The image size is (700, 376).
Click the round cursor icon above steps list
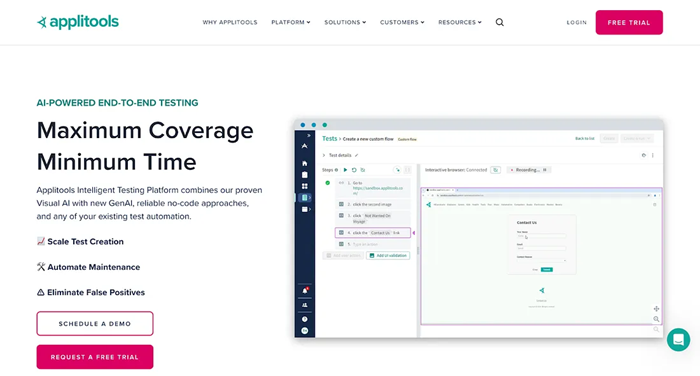coord(397,170)
